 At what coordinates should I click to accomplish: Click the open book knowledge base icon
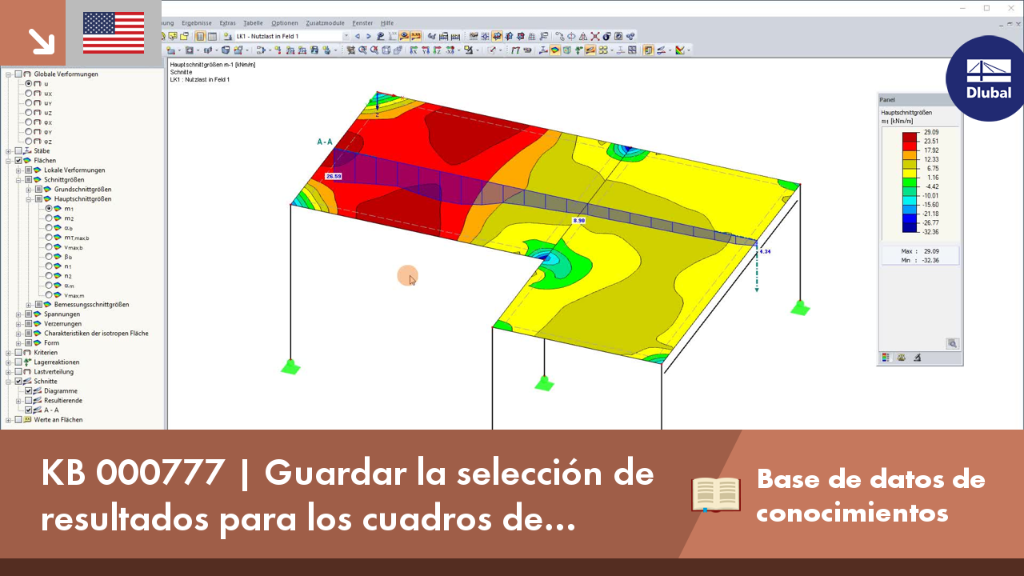coord(716,494)
